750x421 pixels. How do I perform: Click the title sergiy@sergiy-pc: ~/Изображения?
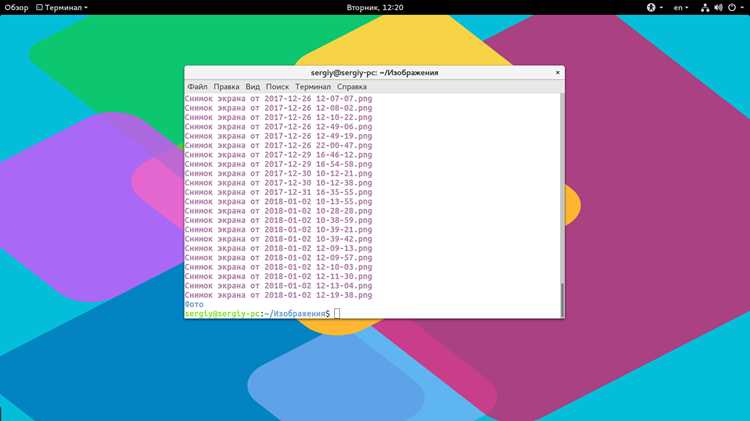coord(375,73)
